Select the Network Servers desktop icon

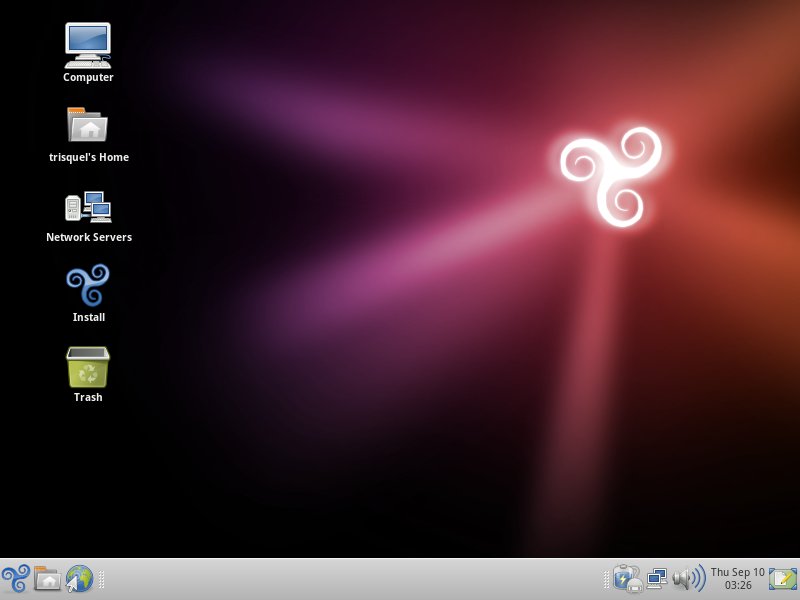tap(88, 206)
